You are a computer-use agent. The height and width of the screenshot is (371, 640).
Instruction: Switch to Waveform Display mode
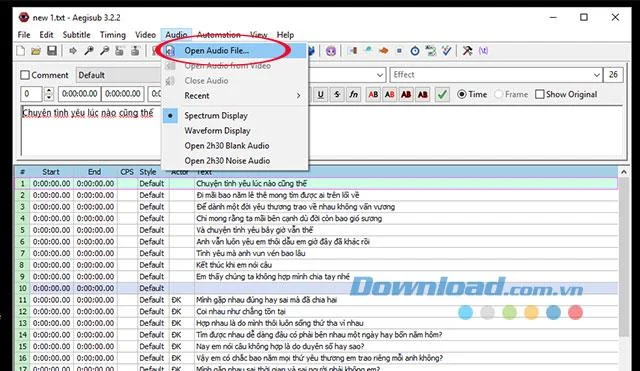click(x=217, y=131)
